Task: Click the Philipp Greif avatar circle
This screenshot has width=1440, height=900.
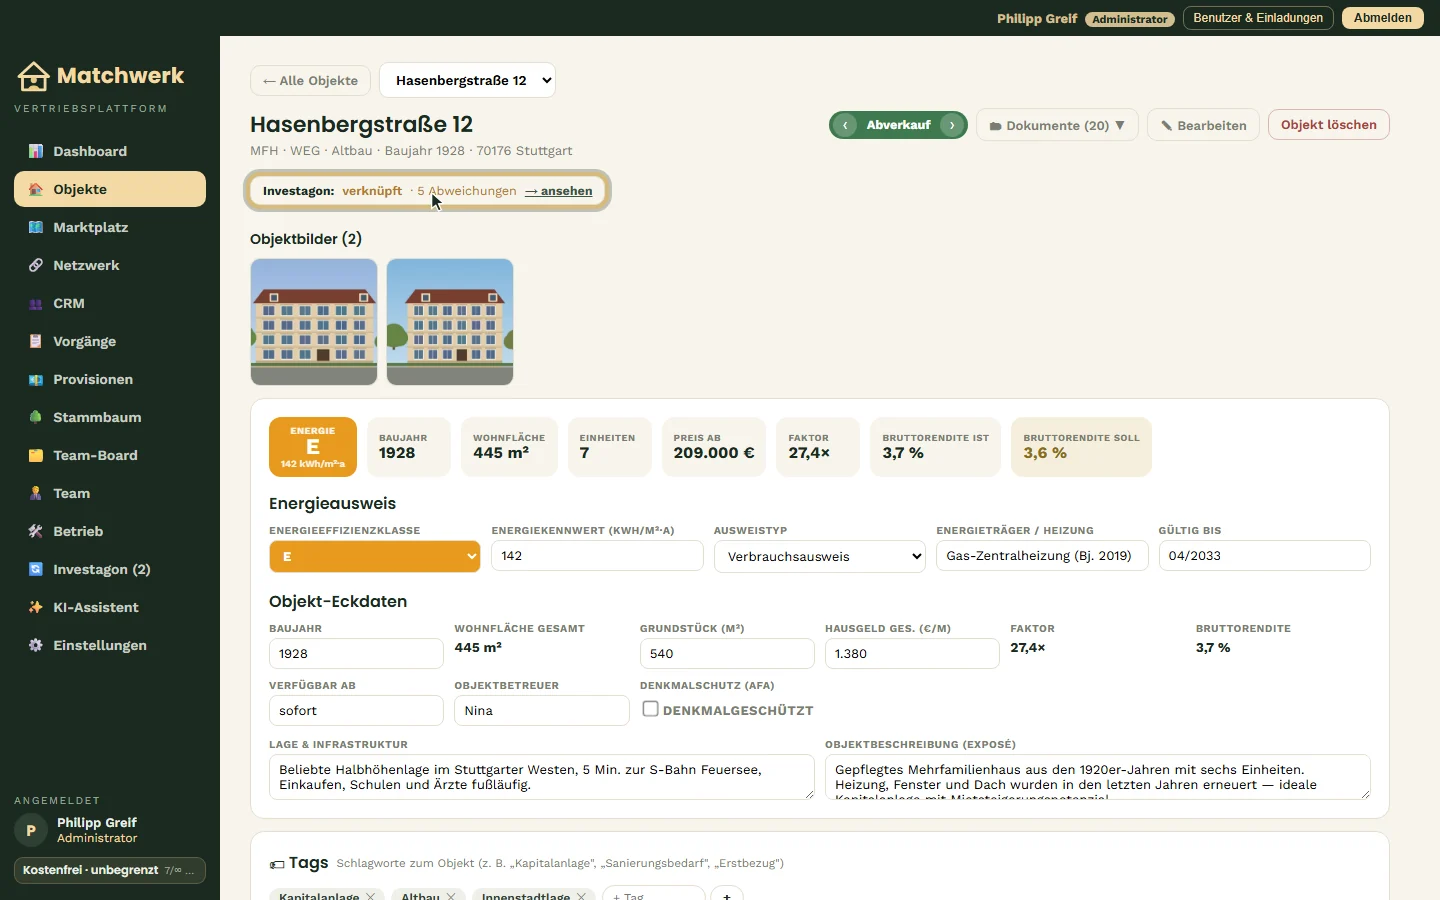Action: [31, 830]
